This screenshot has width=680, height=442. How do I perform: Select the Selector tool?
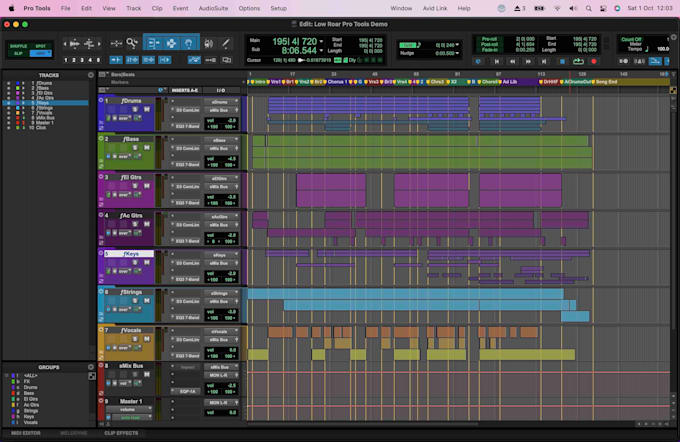(x=171, y=43)
